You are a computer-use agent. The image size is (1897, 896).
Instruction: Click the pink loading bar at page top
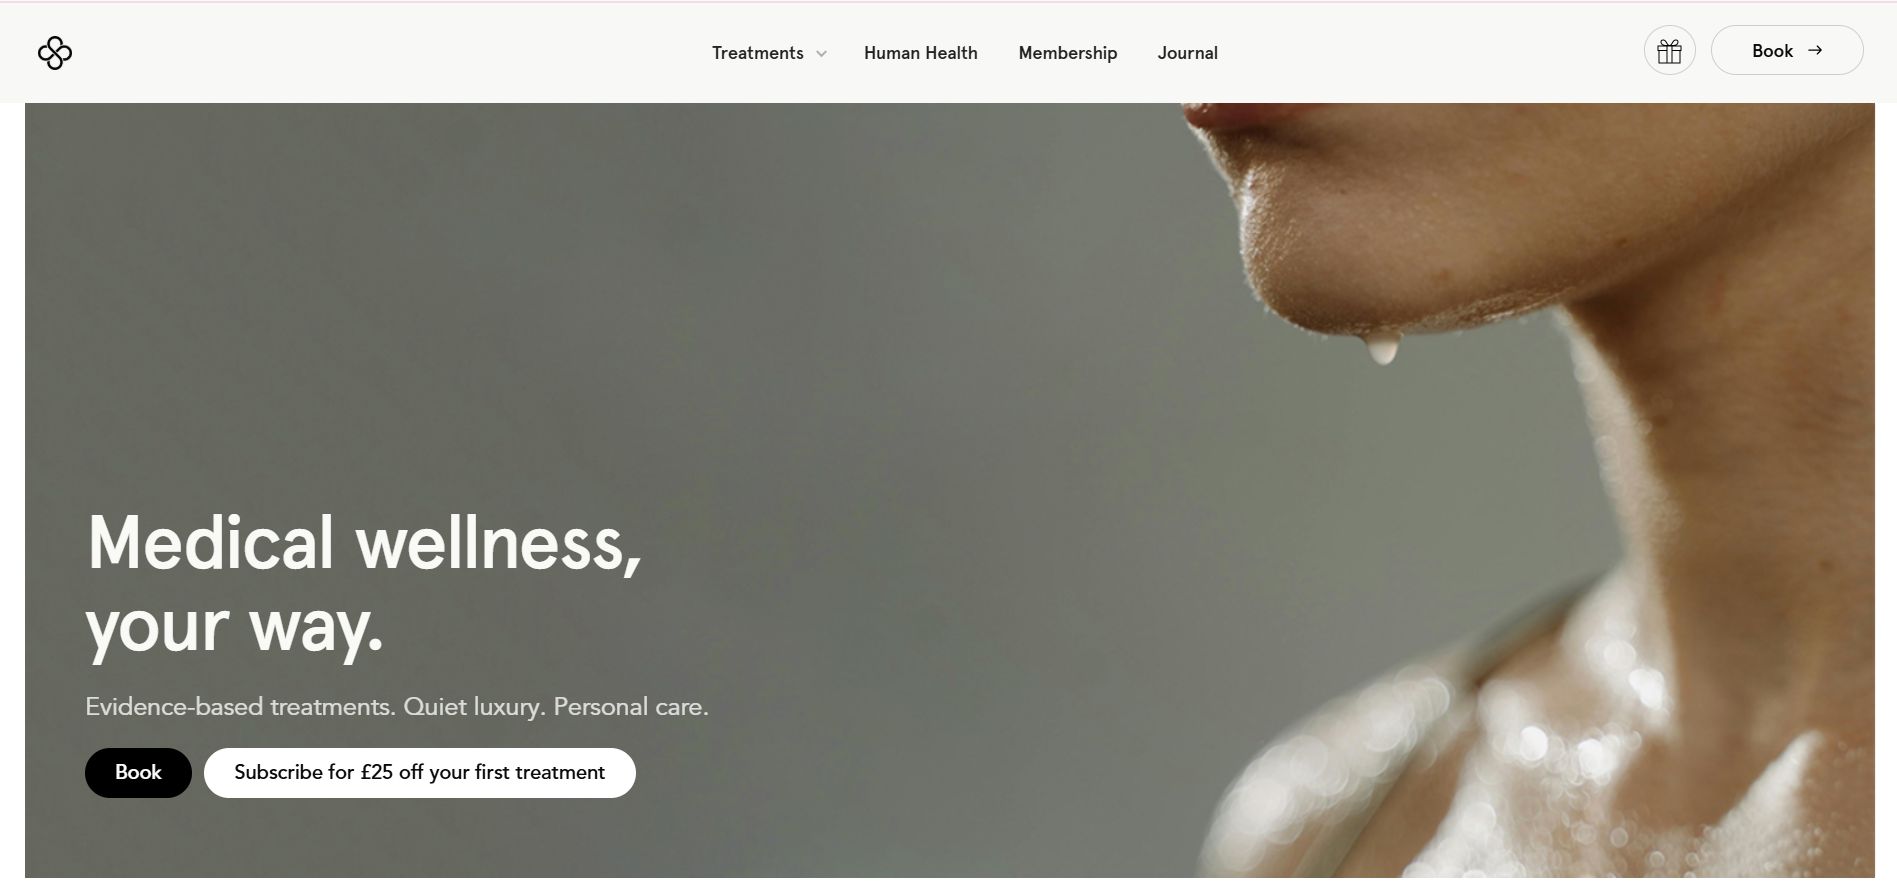948,2
